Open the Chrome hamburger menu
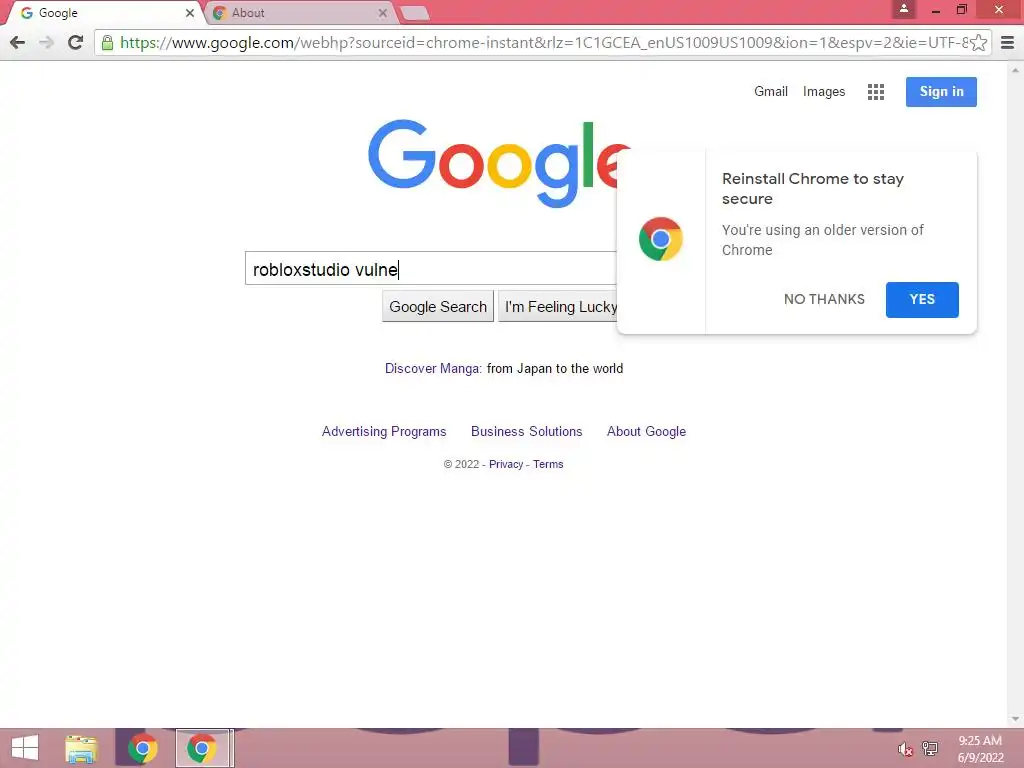Screen dimensions: 1024x768 [1008, 43]
